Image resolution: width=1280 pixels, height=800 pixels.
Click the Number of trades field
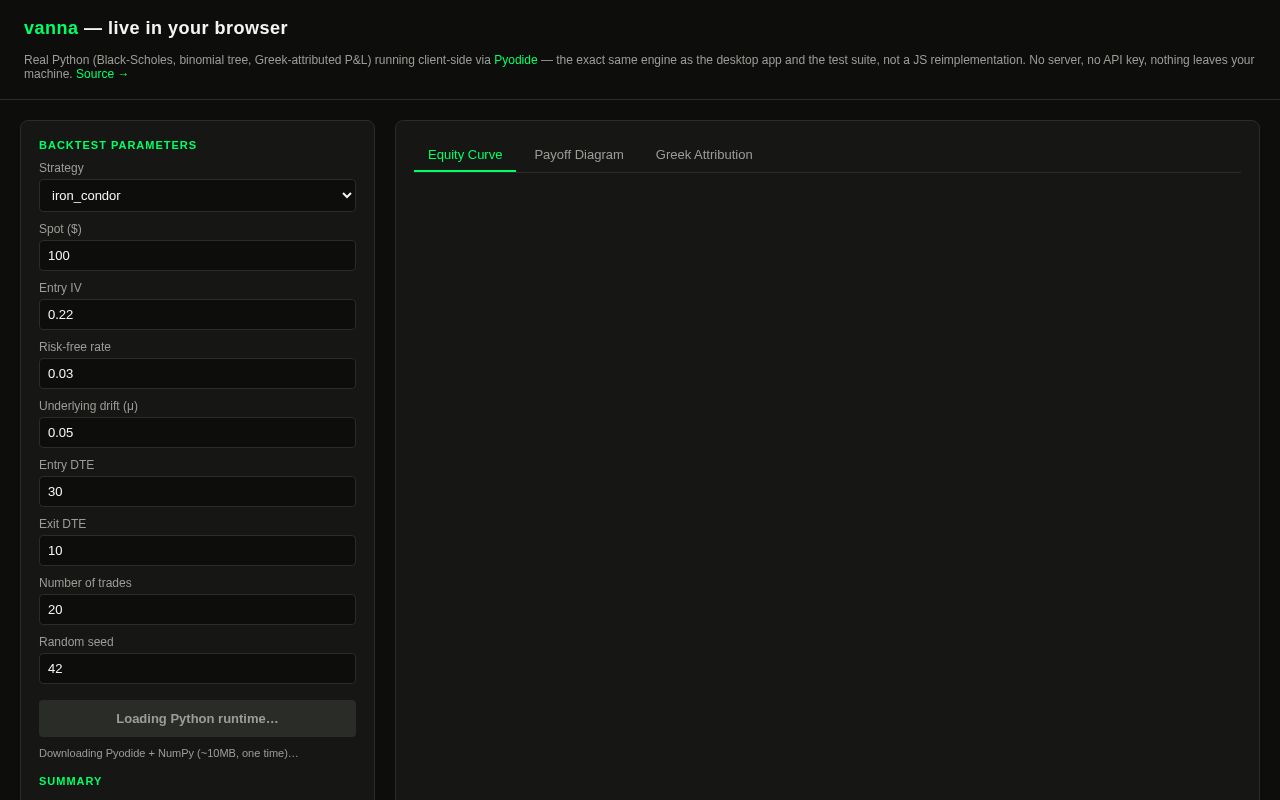pyautogui.click(x=197, y=609)
